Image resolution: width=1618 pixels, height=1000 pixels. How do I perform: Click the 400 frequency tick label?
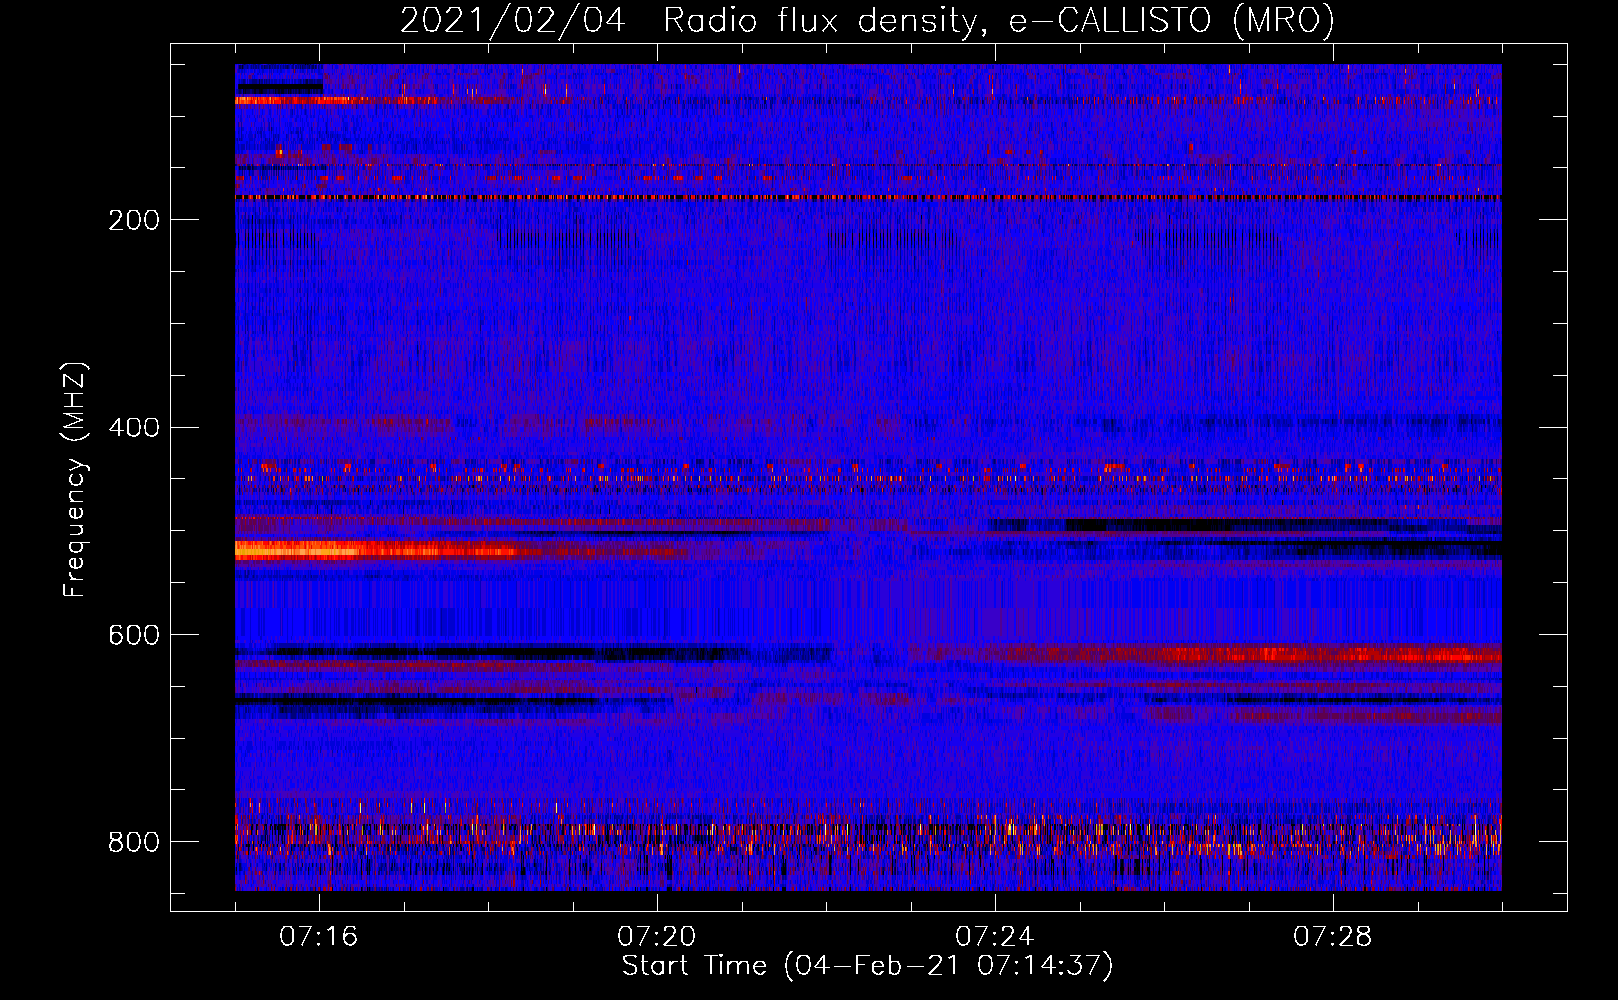click(x=134, y=428)
